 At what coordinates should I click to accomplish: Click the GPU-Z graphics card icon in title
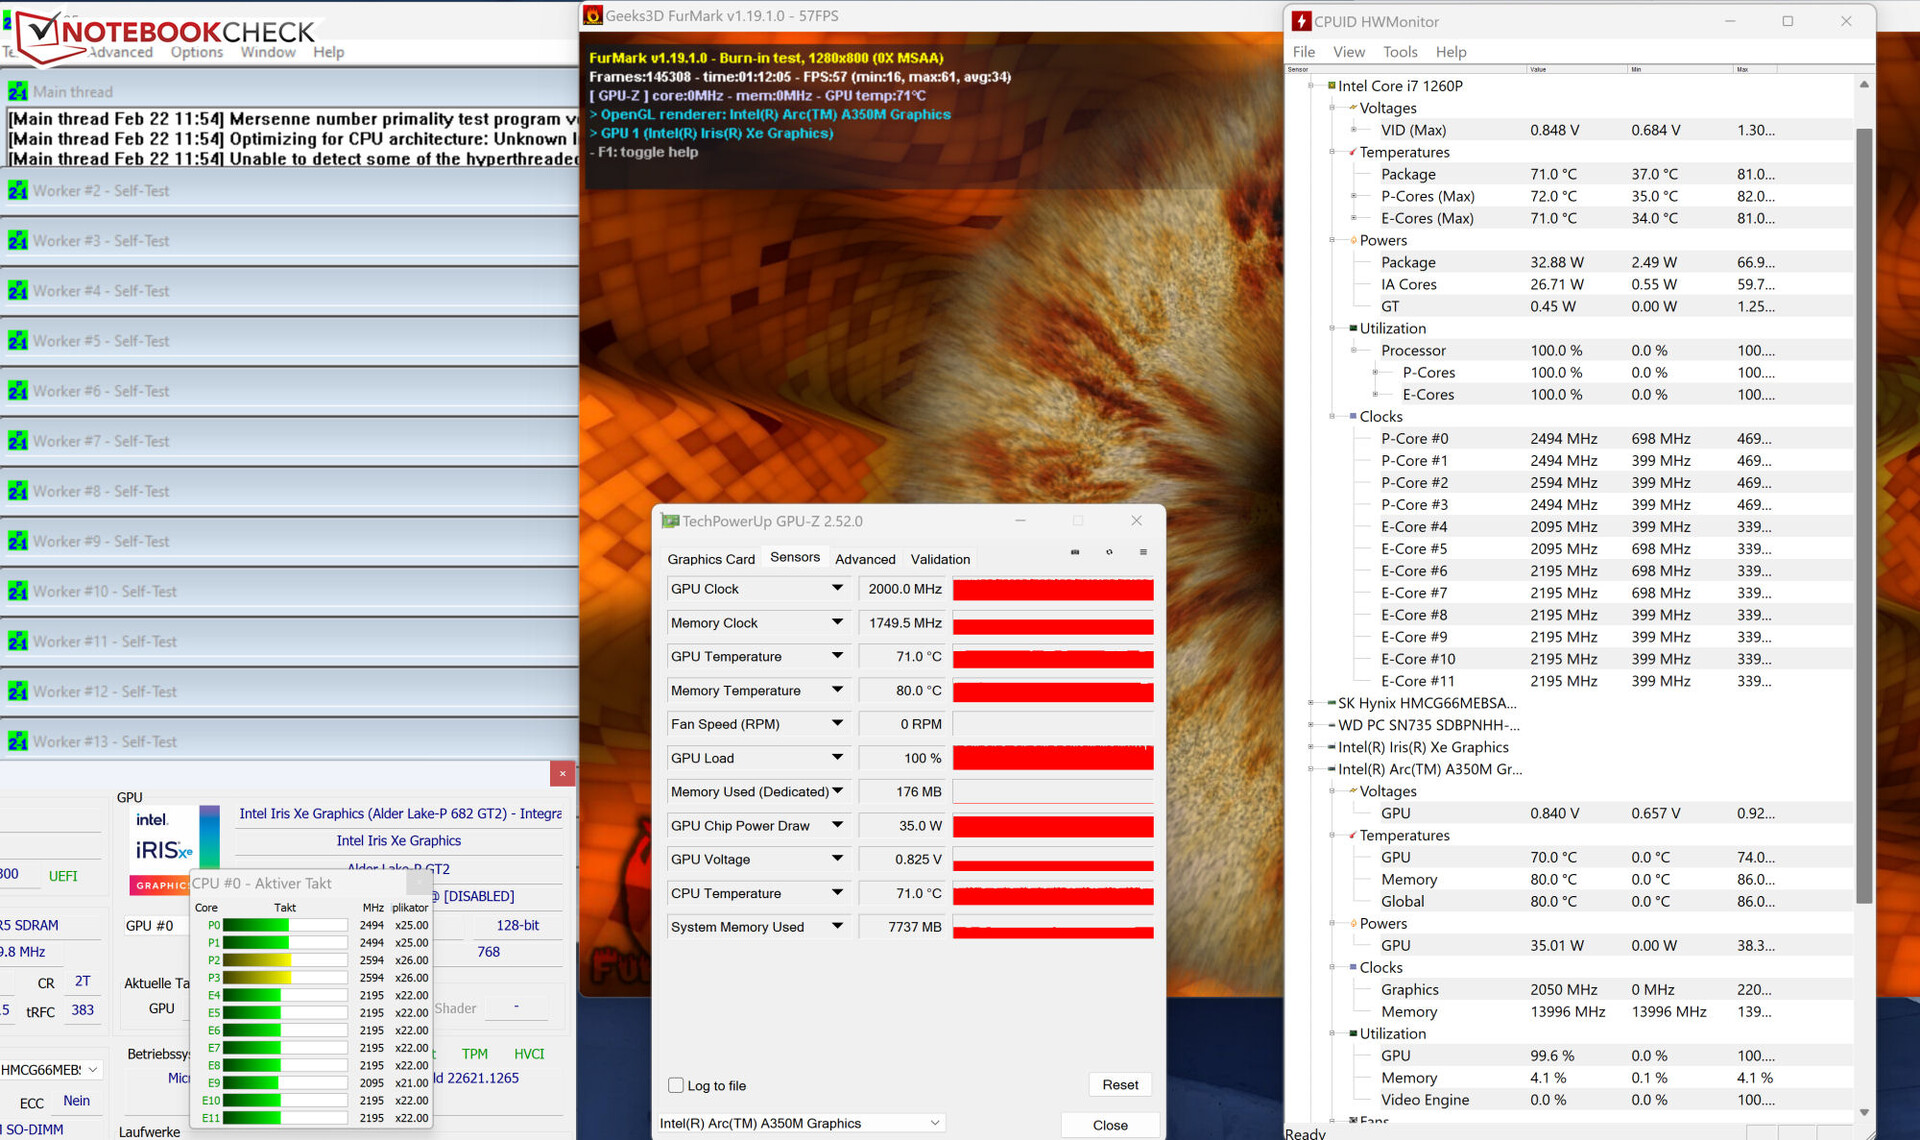point(669,521)
